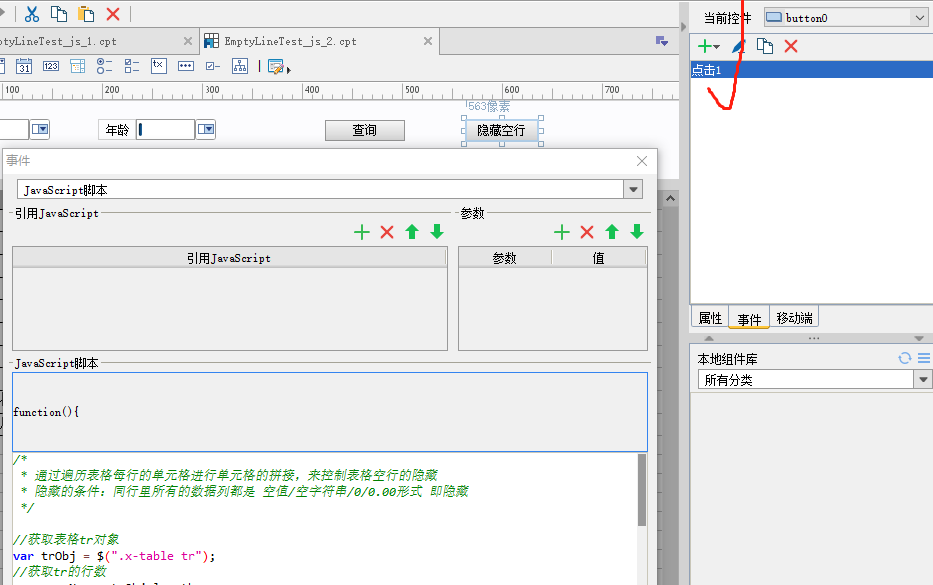Collapse library panel using right down arrow
The image size is (933, 585).
pyautogui.click(x=919, y=338)
